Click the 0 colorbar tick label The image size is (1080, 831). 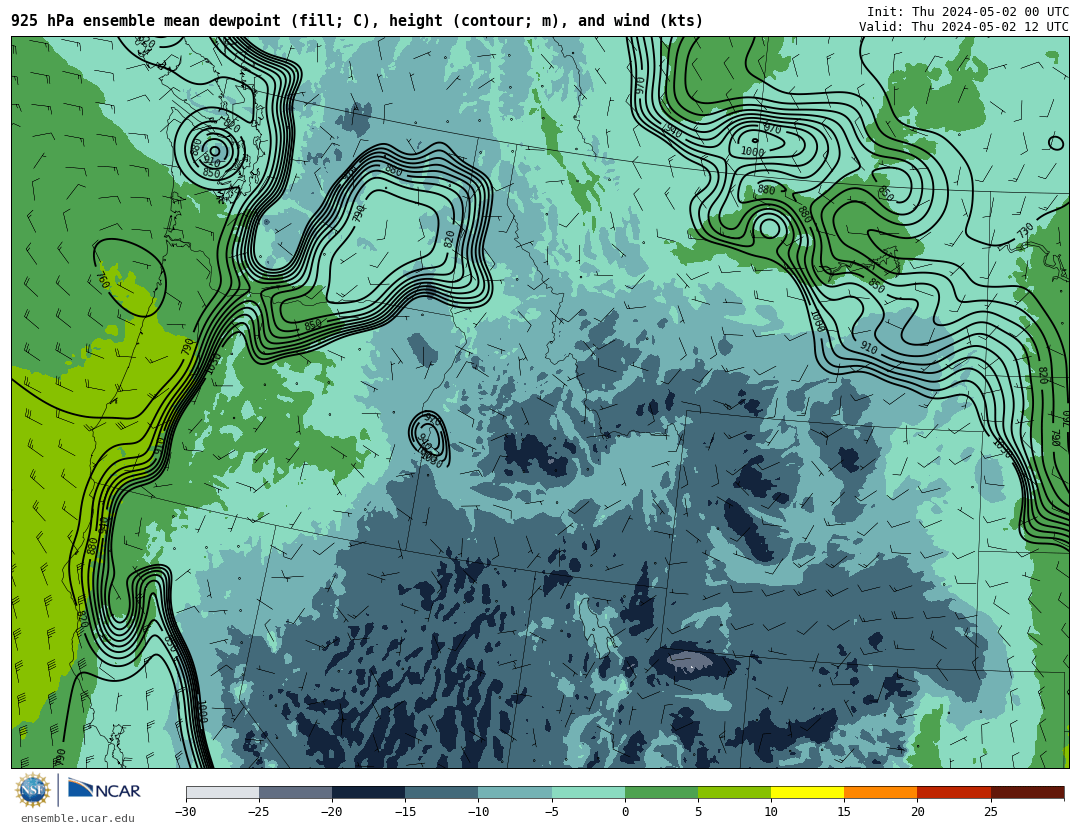click(625, 812)
